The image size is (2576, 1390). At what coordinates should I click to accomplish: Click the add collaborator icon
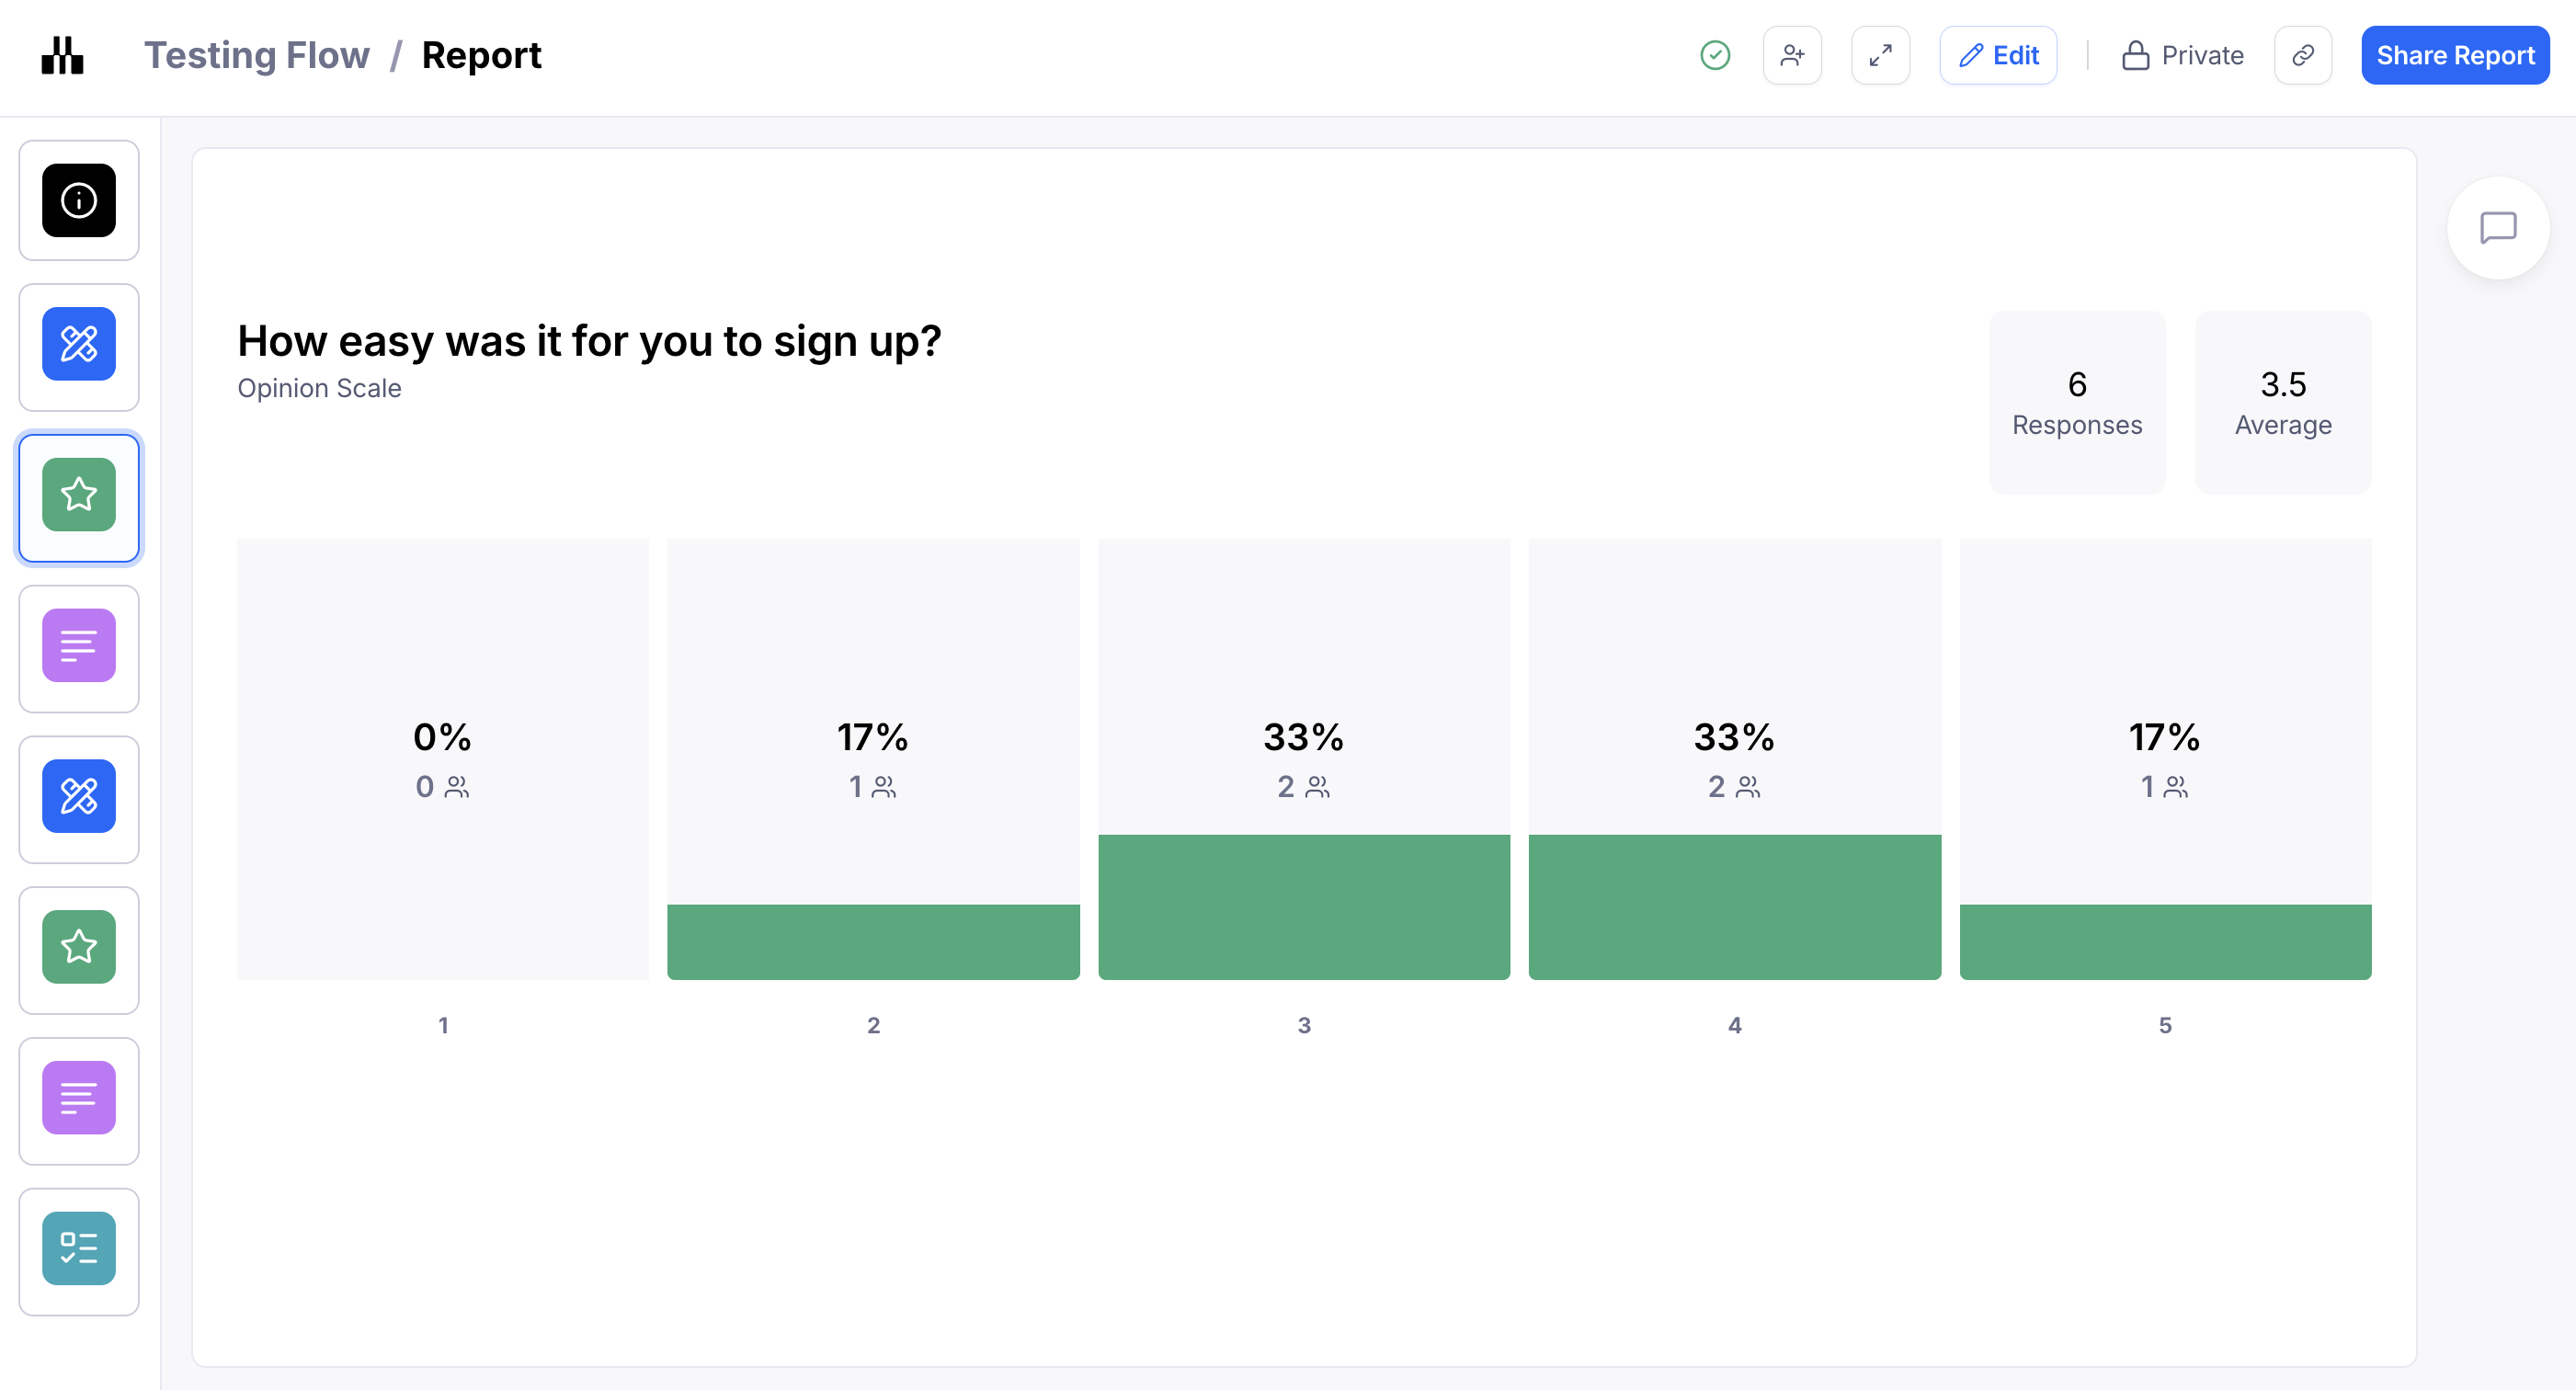click(x=1792, y=55)
